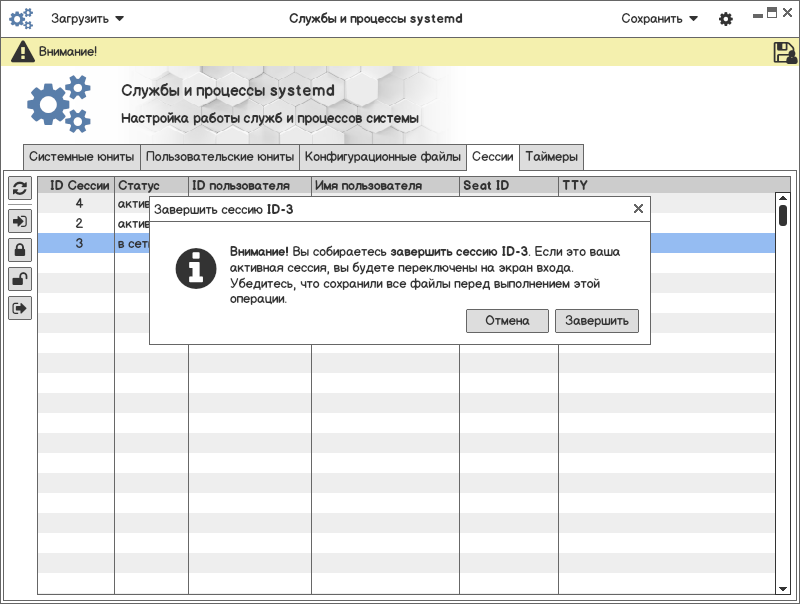The width and height of the screenshot is (800, 604).
Task: Click the terminate session exit icon
Action: pyautogui.click(x=19, y=308)
